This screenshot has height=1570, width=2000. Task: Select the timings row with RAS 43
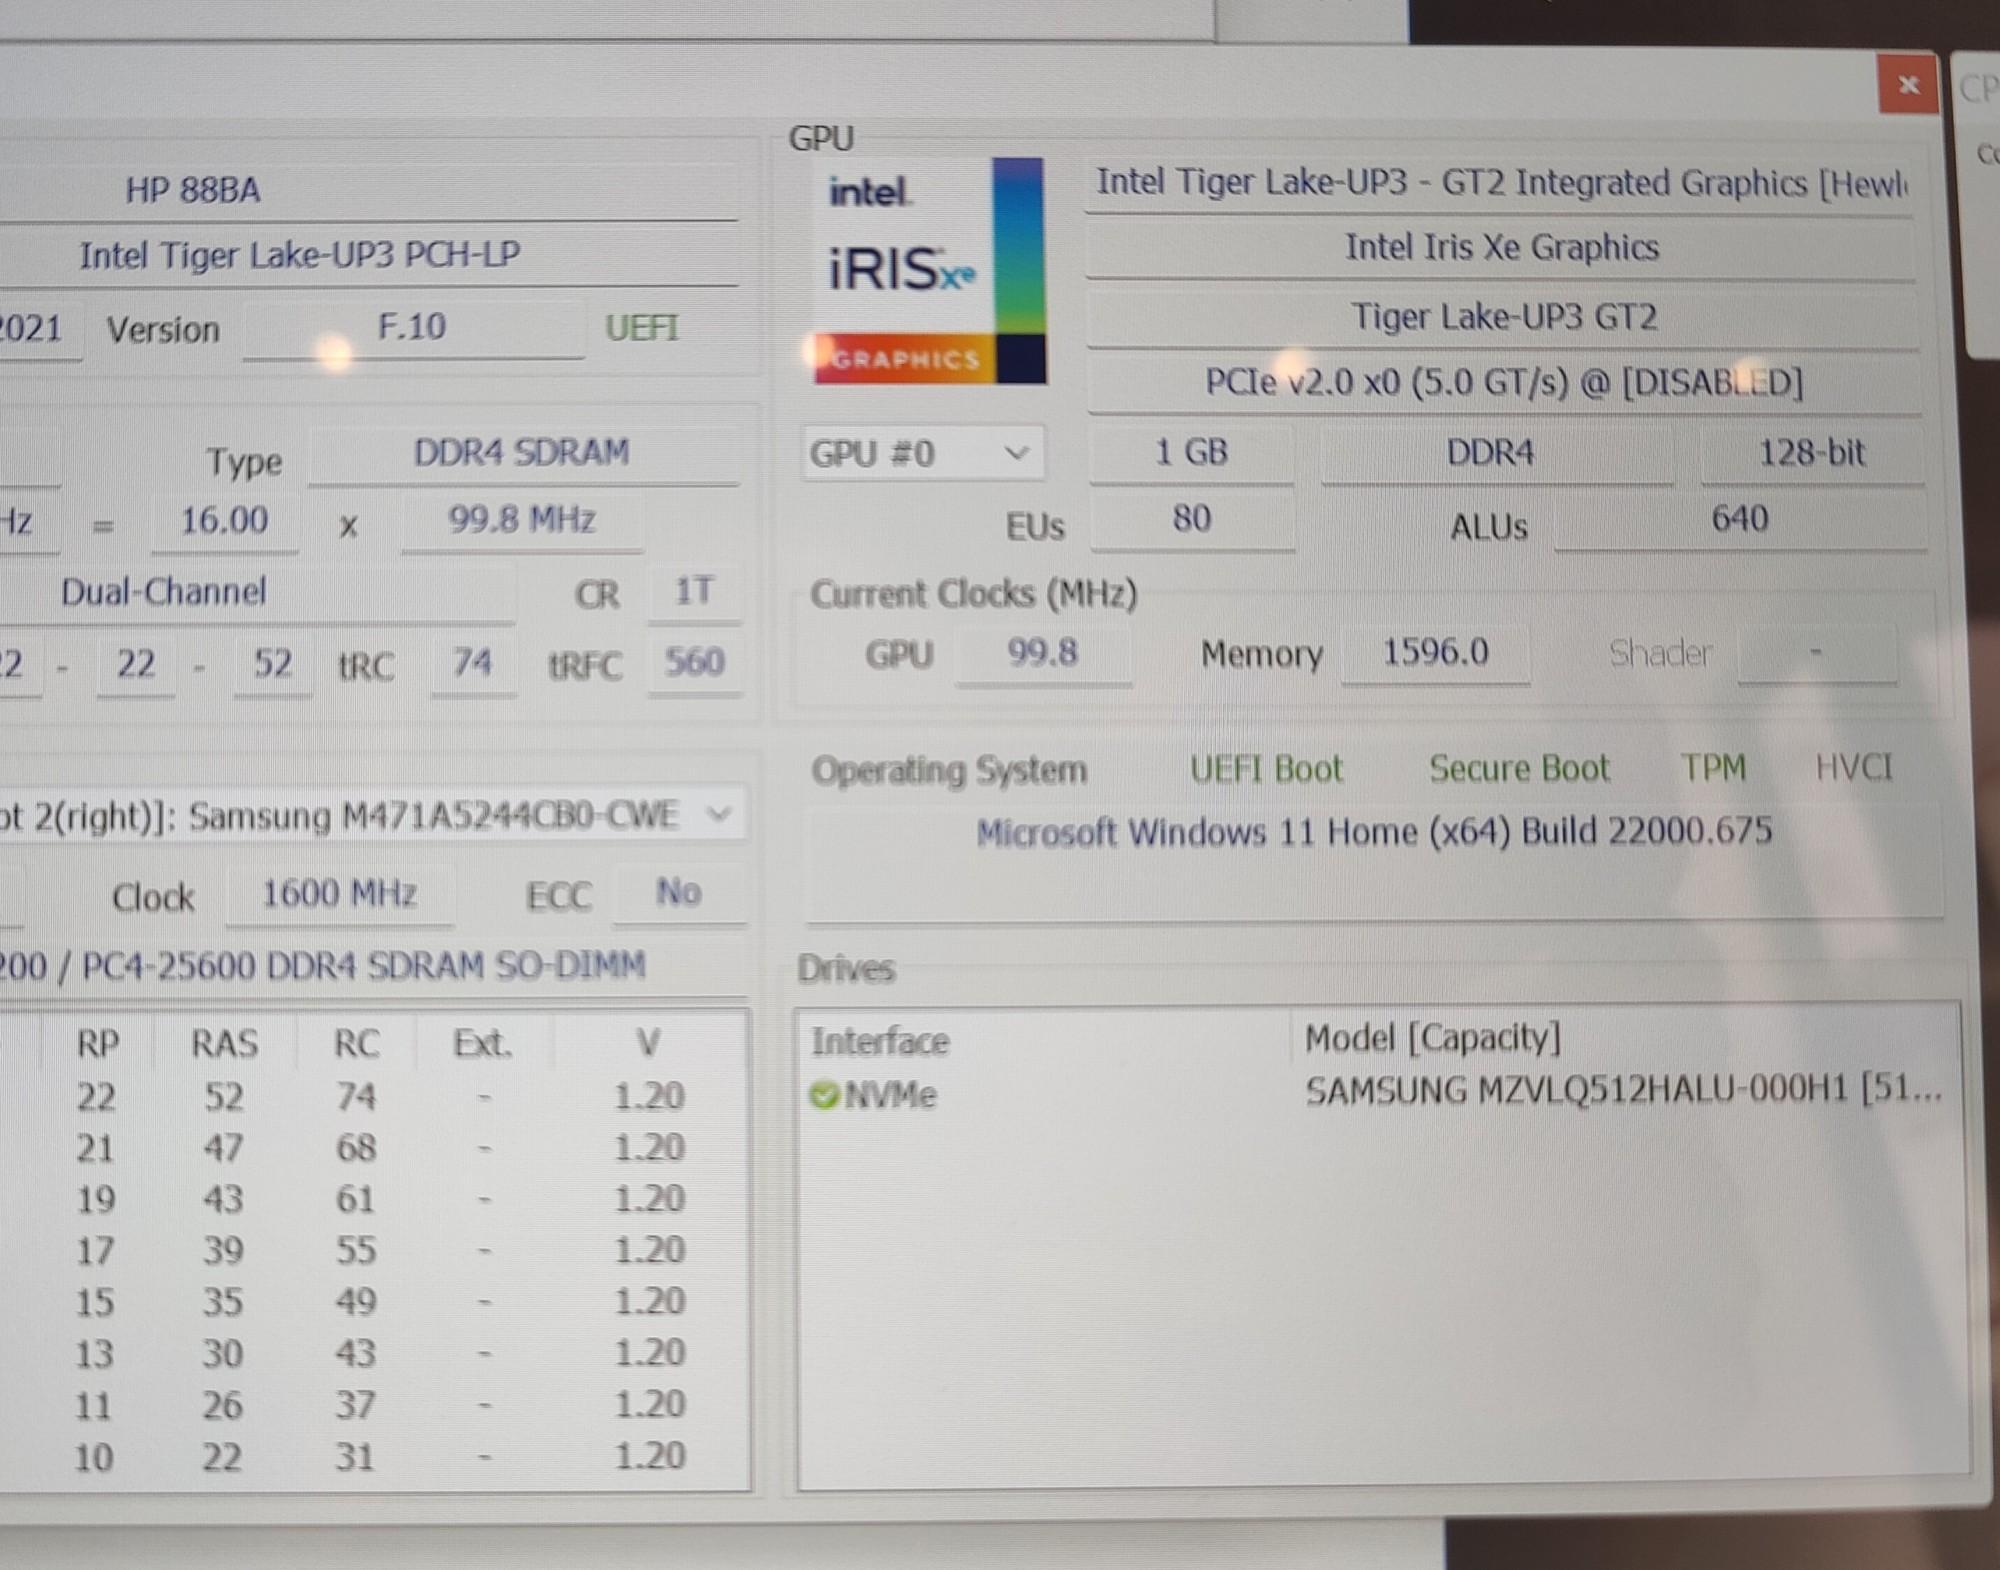375,1199
